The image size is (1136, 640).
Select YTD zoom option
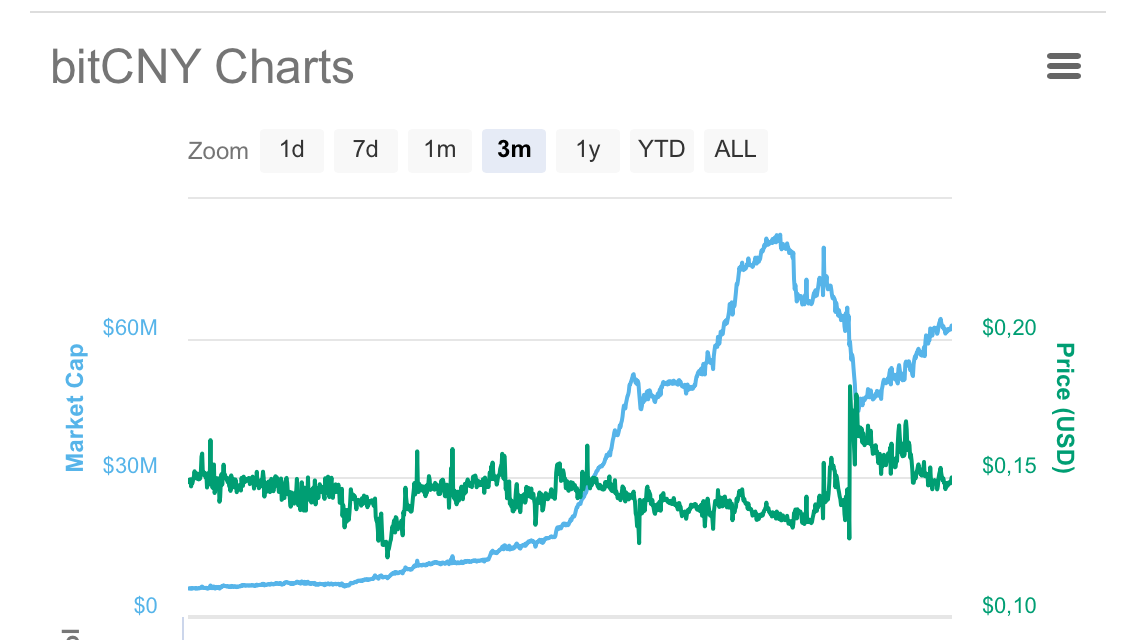(x=662, y=150)
